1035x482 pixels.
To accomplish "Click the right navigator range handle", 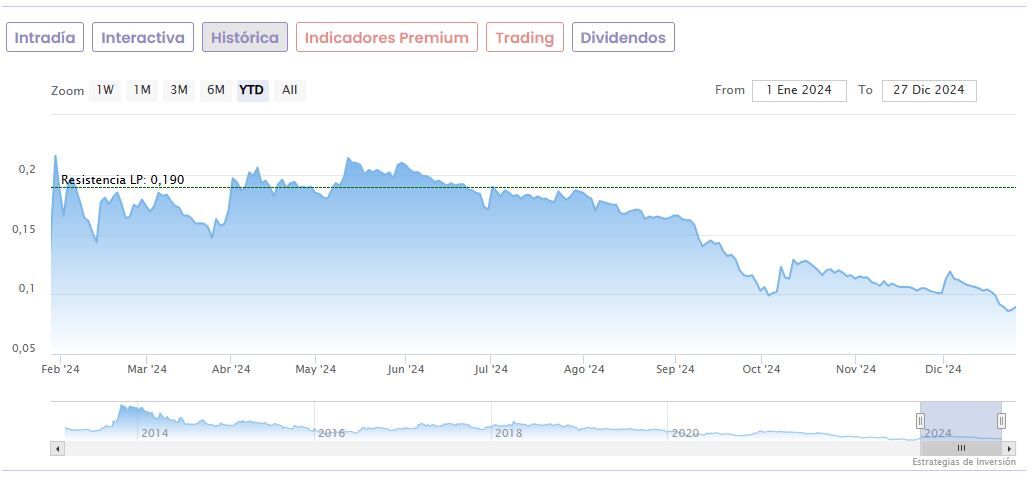I will (1001, 421).
